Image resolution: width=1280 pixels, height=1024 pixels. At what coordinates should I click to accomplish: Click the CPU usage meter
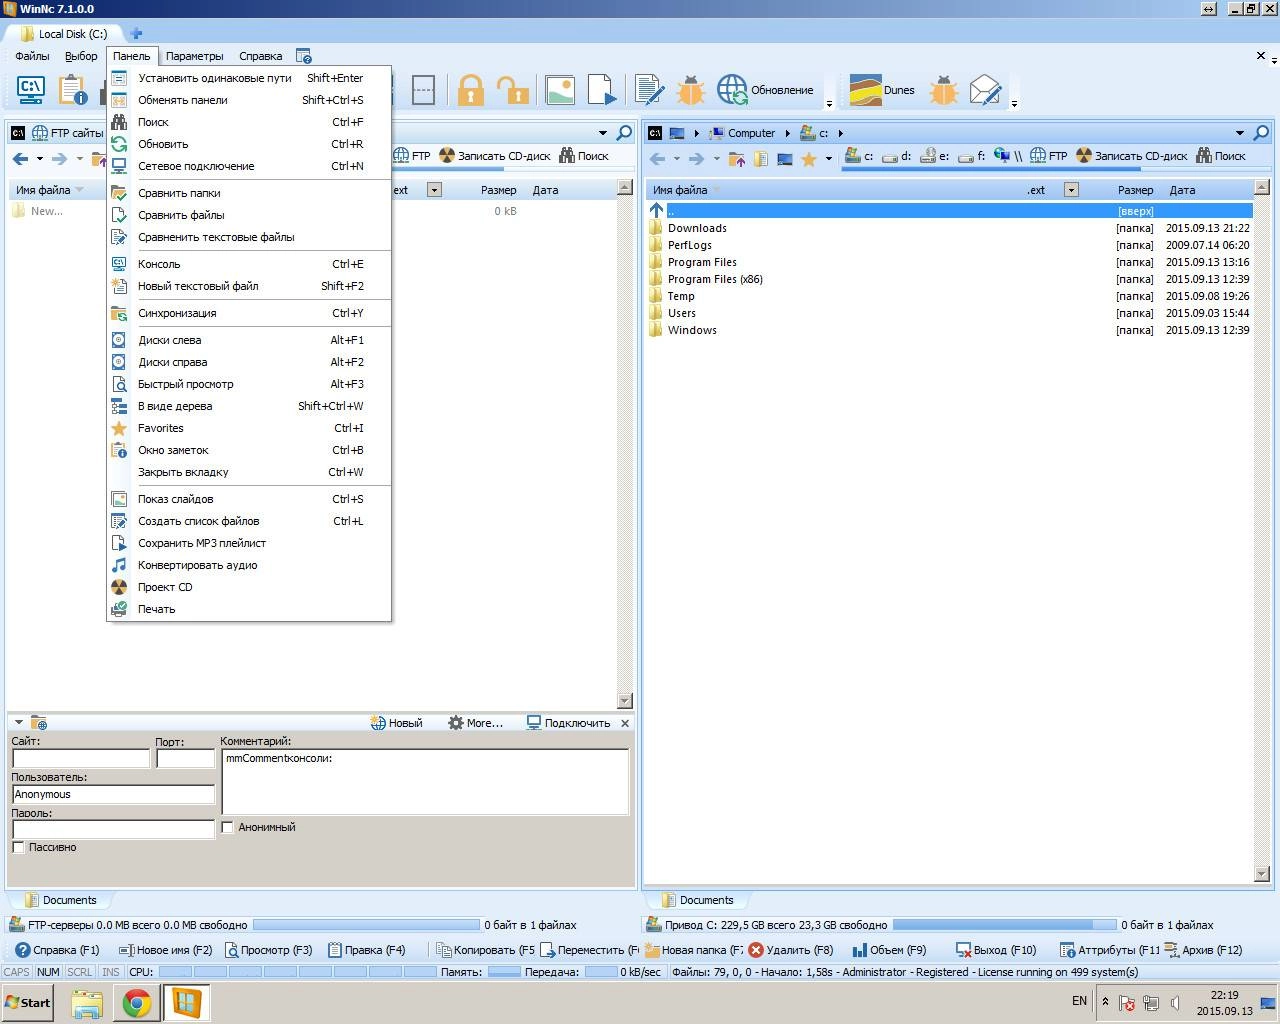click(x=297, y=972)
